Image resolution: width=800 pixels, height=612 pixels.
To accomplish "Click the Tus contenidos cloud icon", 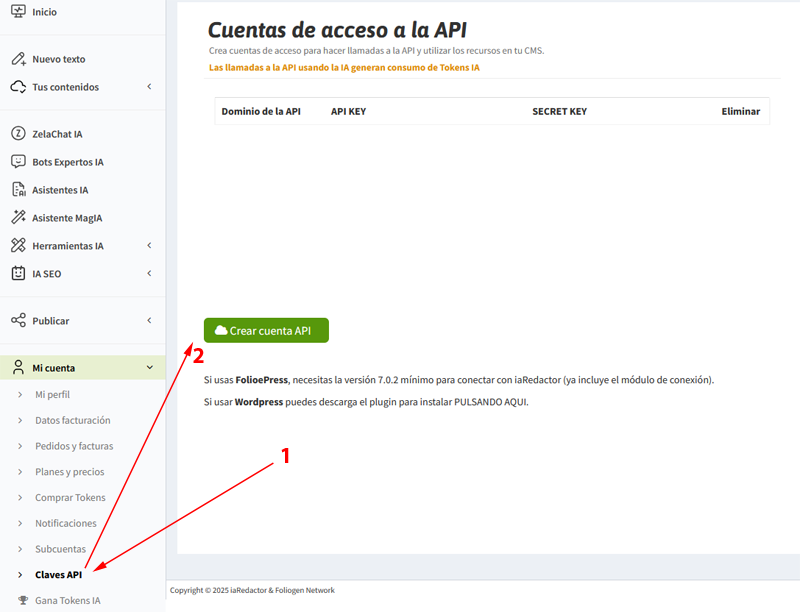I will 18,87.
